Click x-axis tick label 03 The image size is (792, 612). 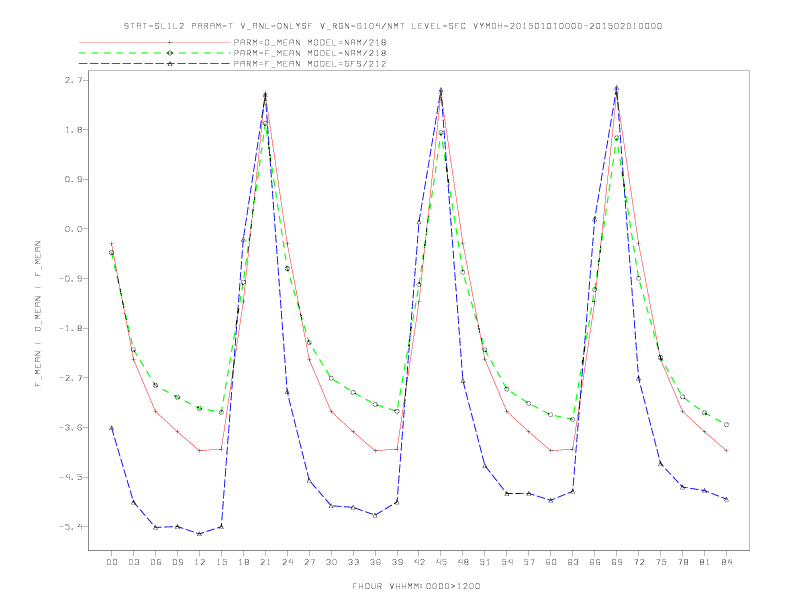pos(133,562)
